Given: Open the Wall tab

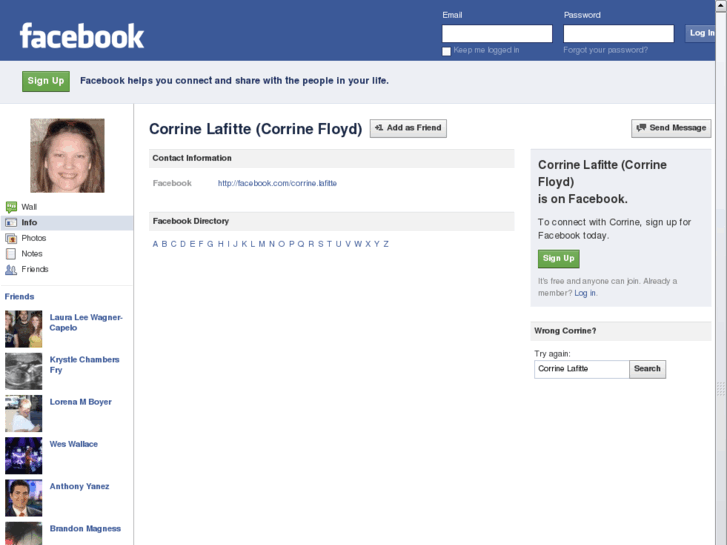Looking at the screenshot, I should pyautogui.click(x=29, y=207).
